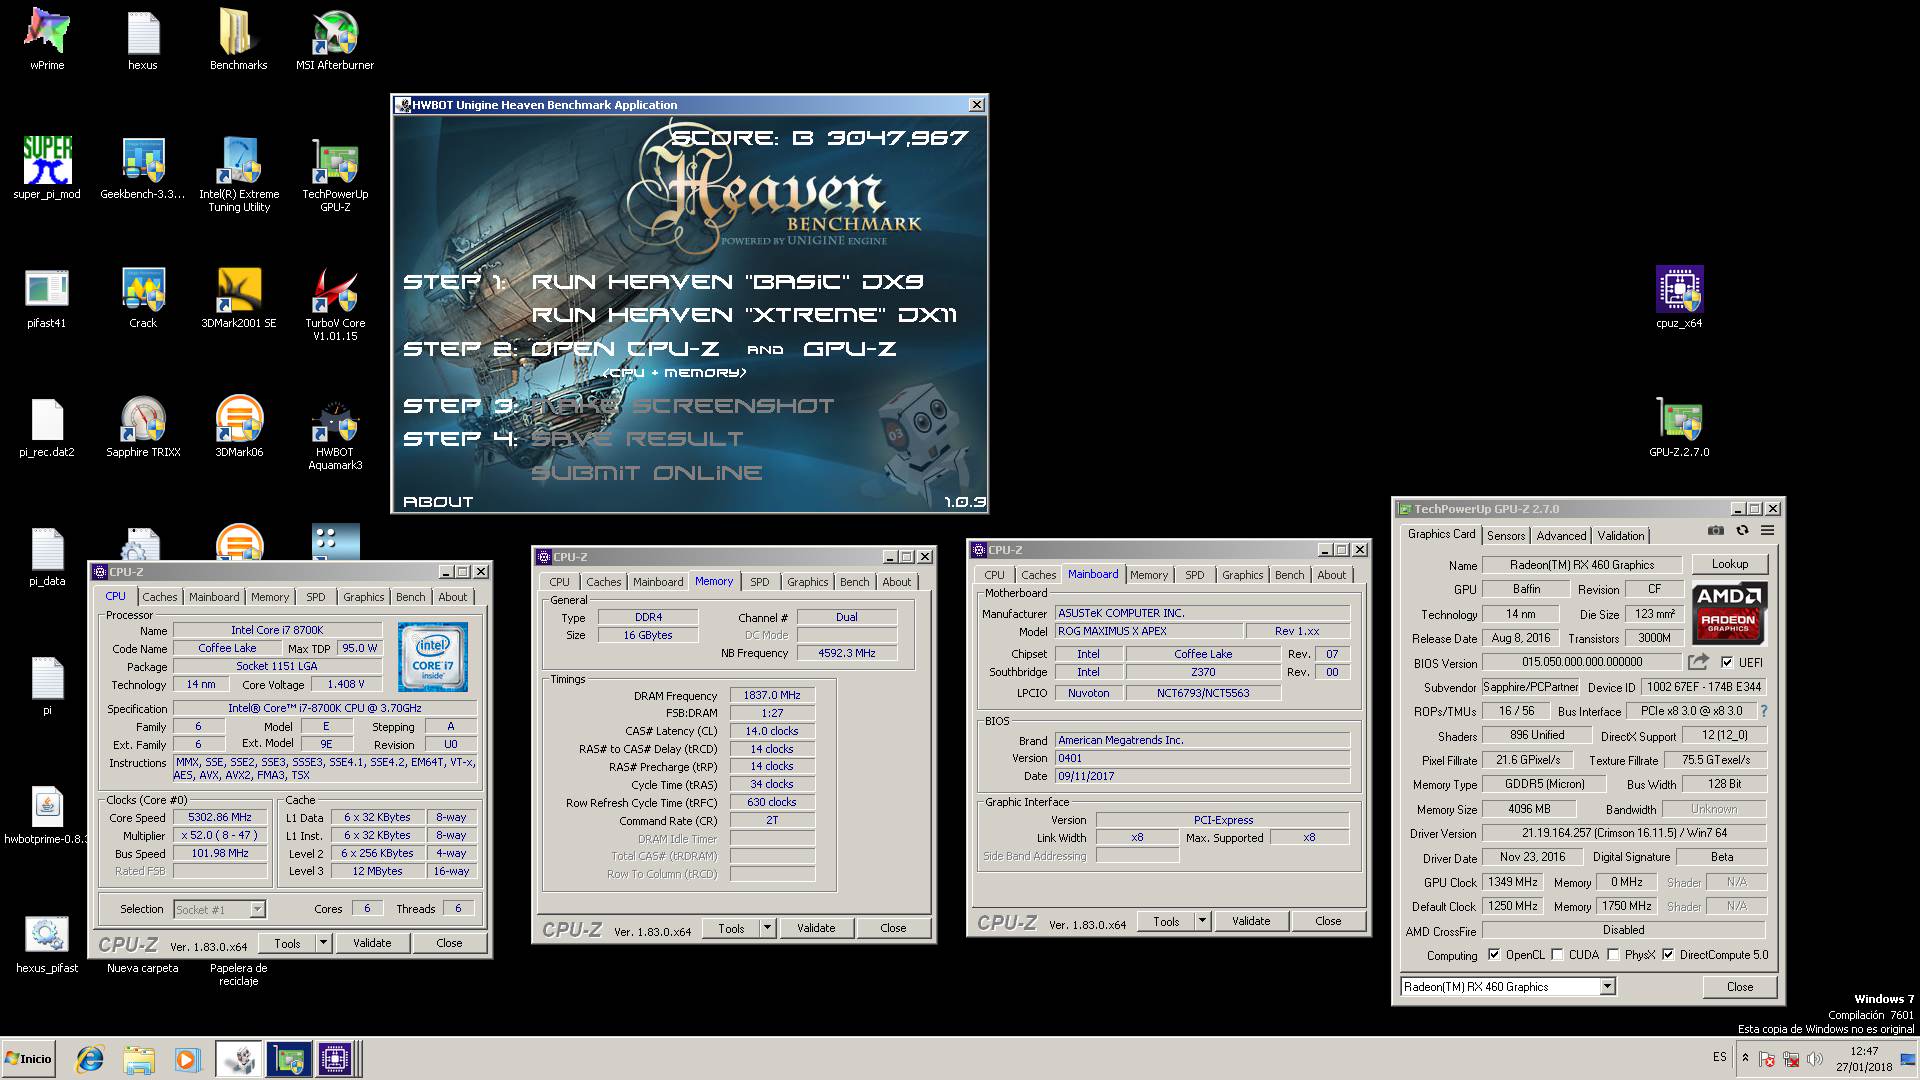Viewport: 1920px width, 1080px height.
Task: Select the Geekbench desktop icon
Action: [x=143, y=168]
